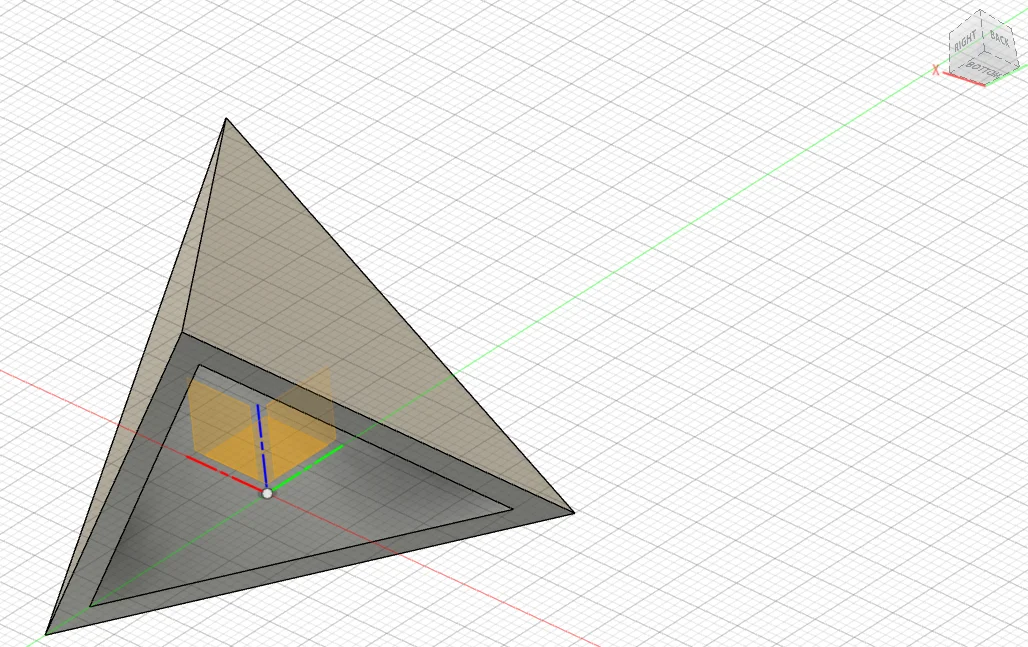Select the pyramid's bottom-left corner vertex
Image resolution: width=1028 pixels, height=647 pixels.
tap(46, 634)
